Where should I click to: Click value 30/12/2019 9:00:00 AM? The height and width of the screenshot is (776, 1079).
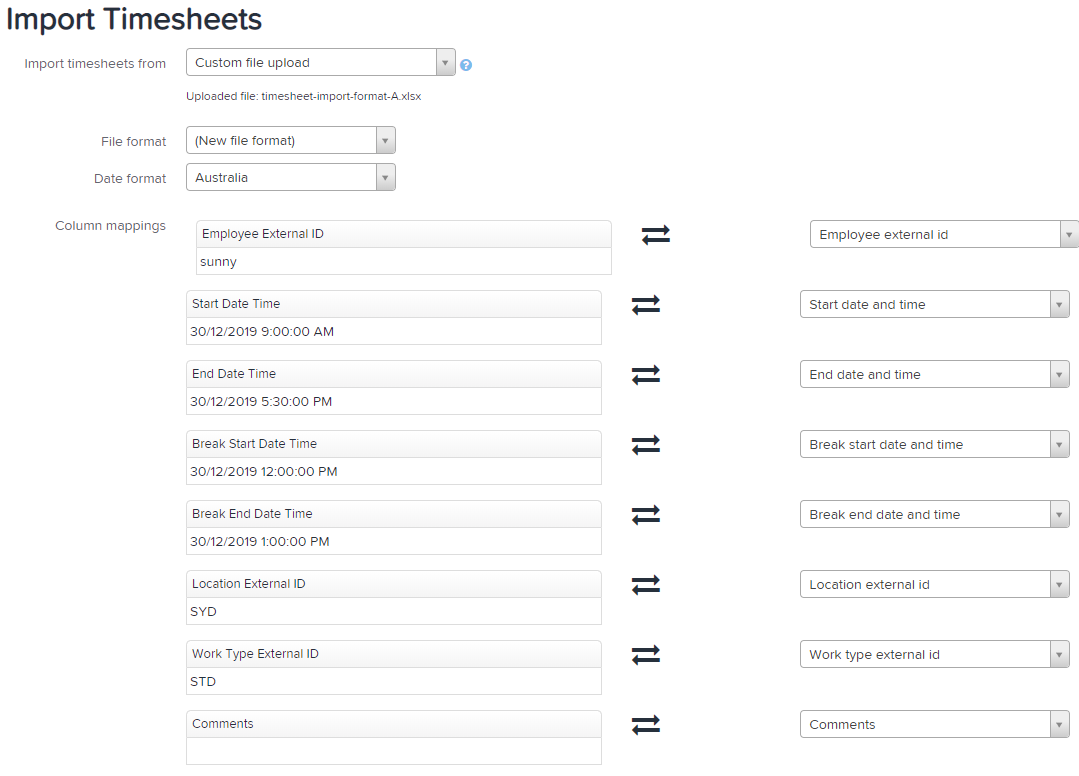(x=394, y=332)
